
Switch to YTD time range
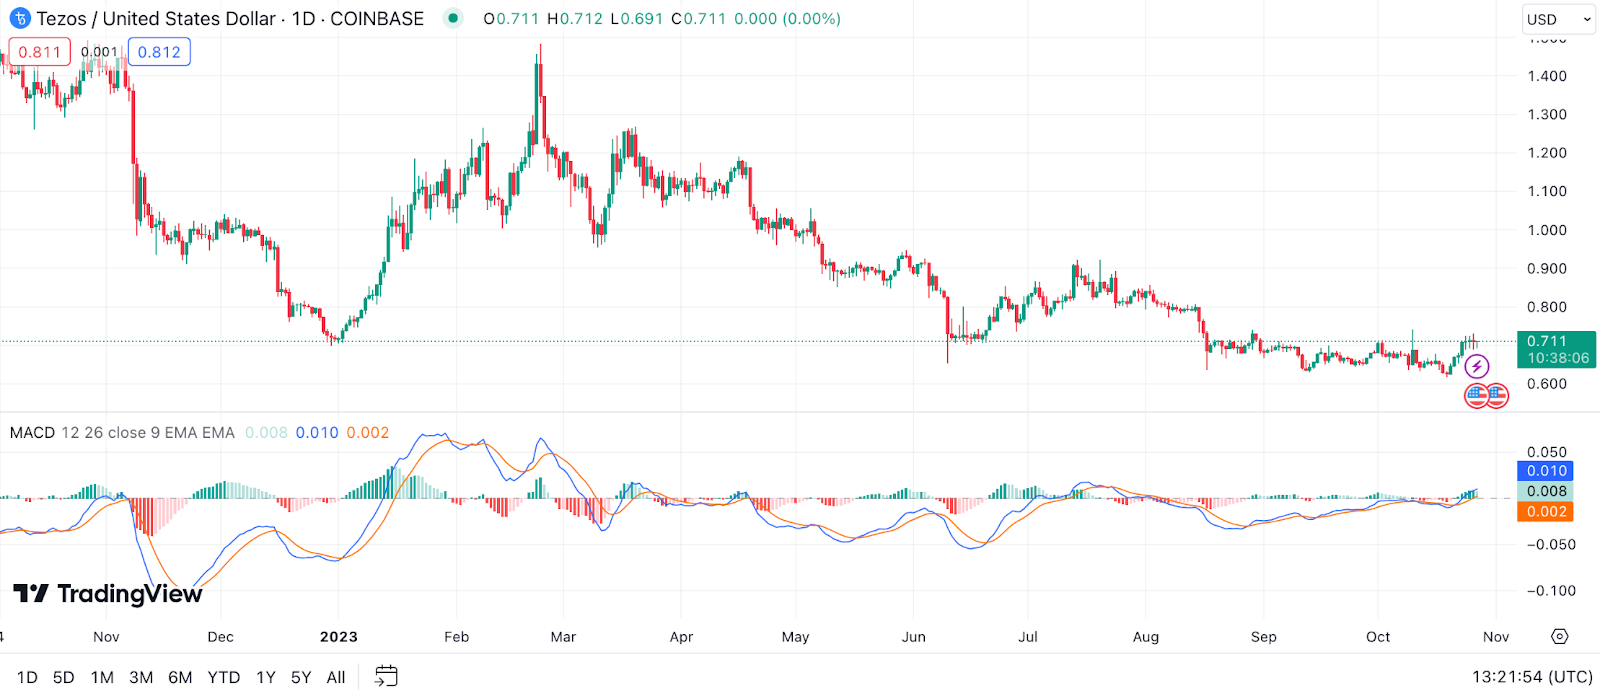(x=224, y=677)
